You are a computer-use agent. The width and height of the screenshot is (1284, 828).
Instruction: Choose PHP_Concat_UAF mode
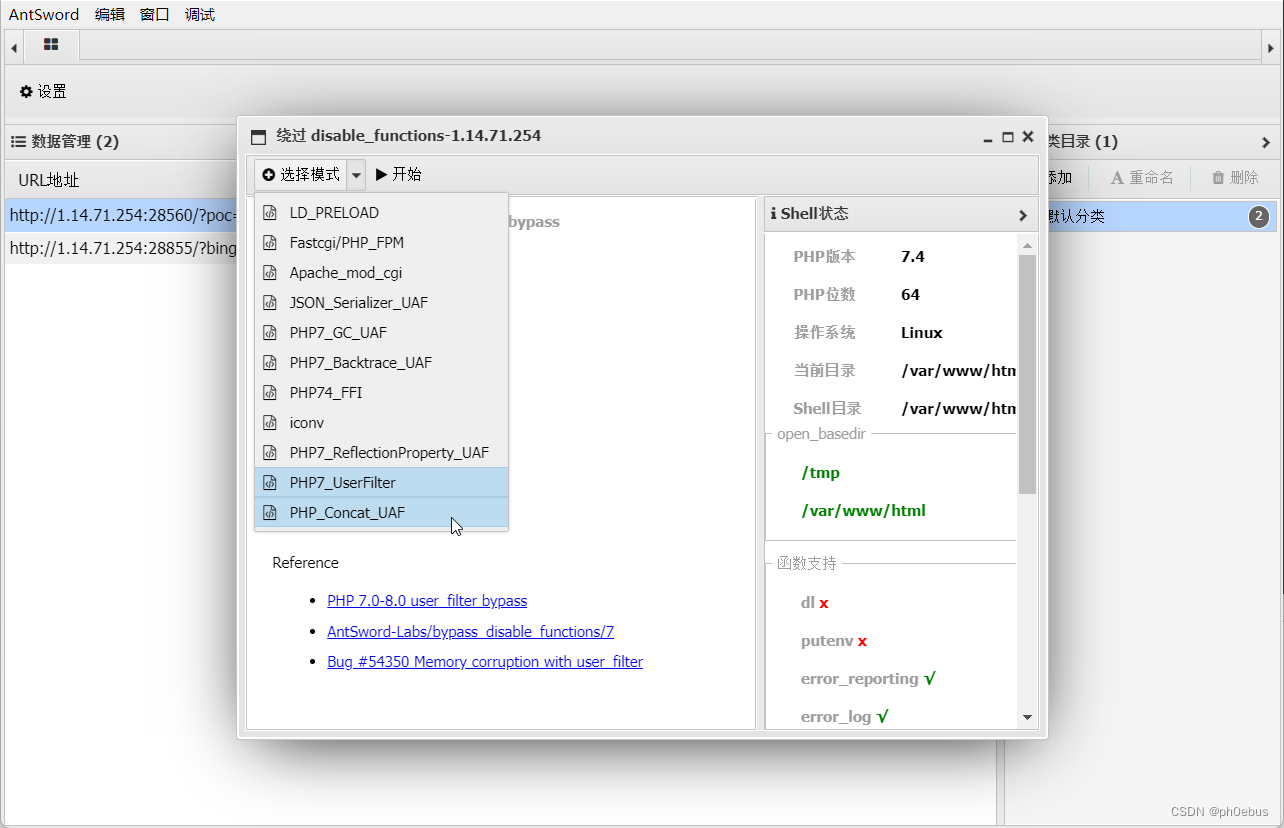click(381, 512)
